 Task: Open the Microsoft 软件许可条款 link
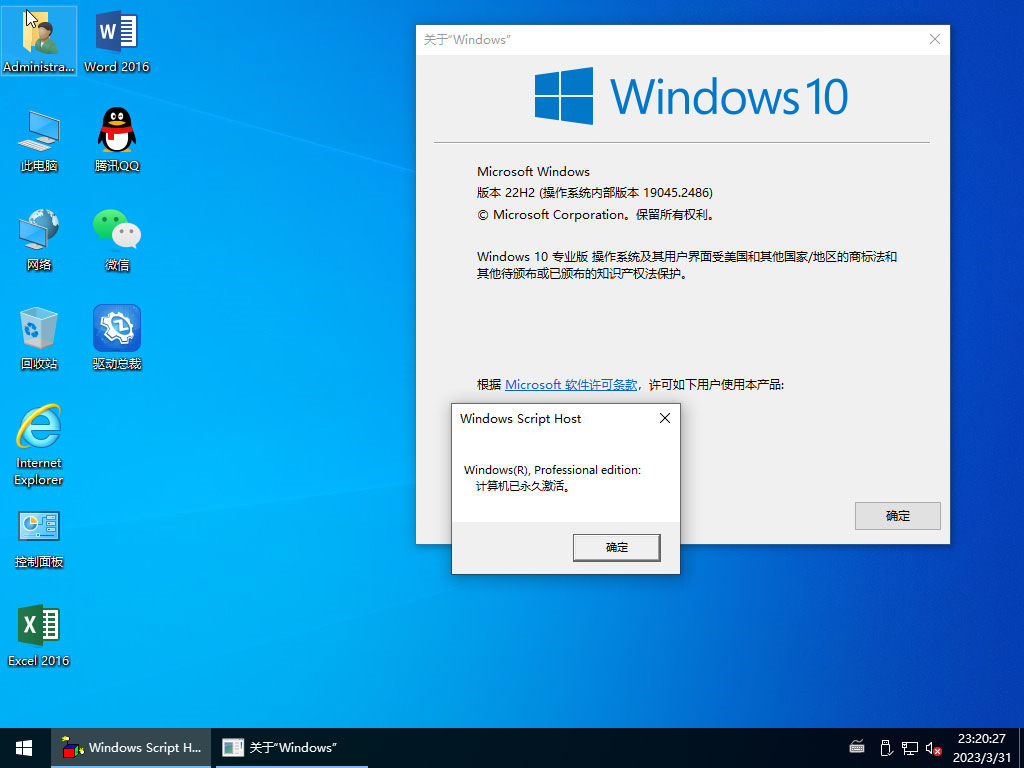click(x=575, y=384)
